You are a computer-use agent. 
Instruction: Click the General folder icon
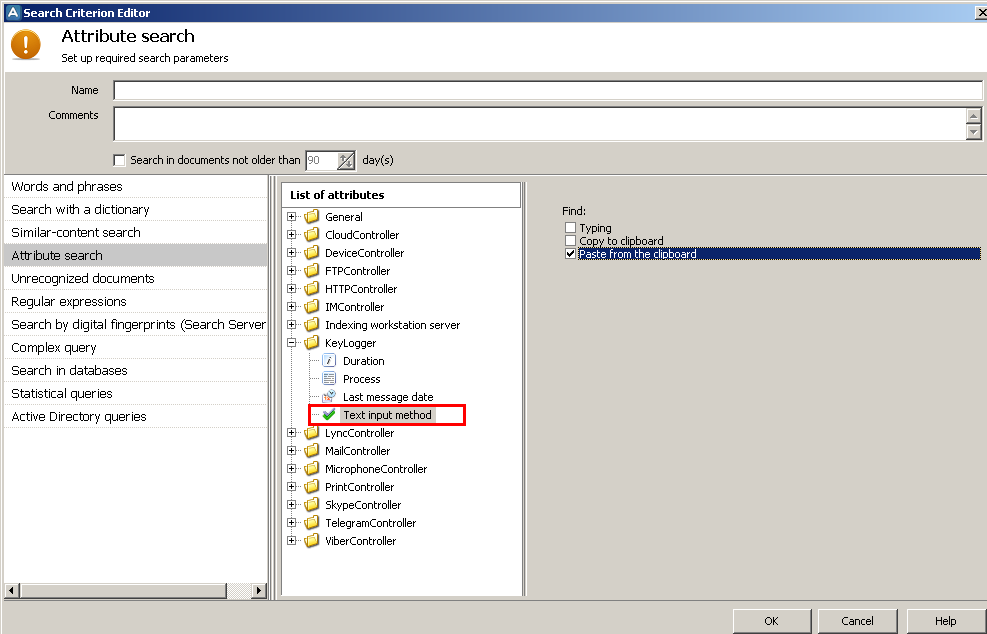(312, 217)
